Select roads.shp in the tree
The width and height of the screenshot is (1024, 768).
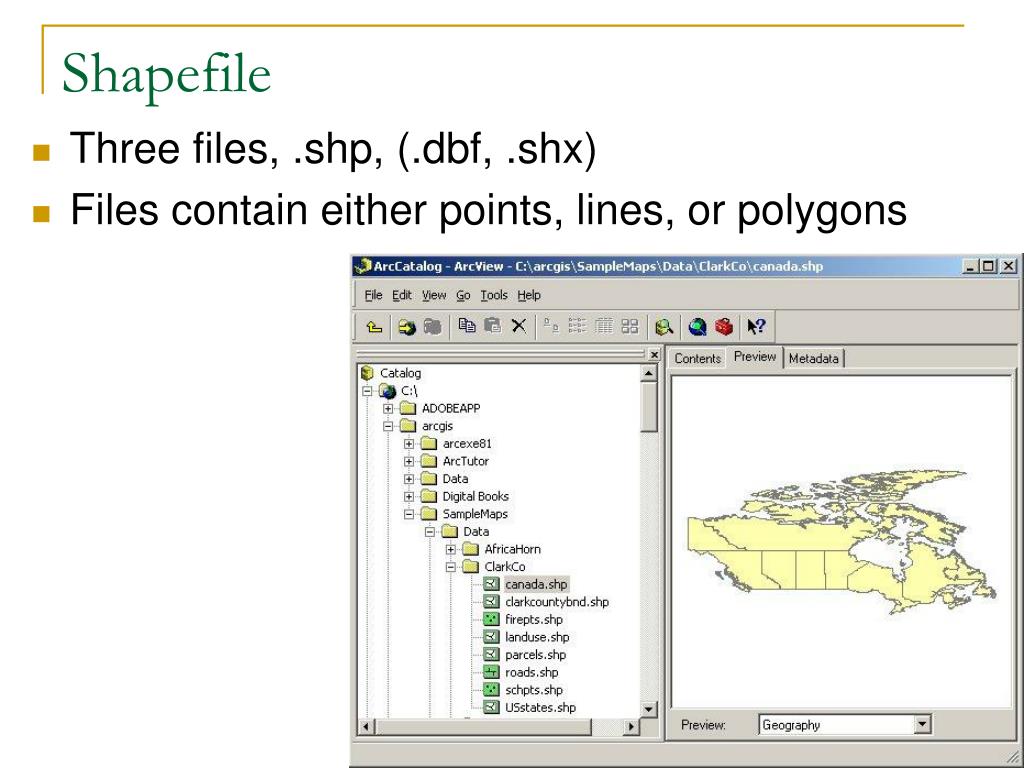pyautogui.click(x=532, y=672)
